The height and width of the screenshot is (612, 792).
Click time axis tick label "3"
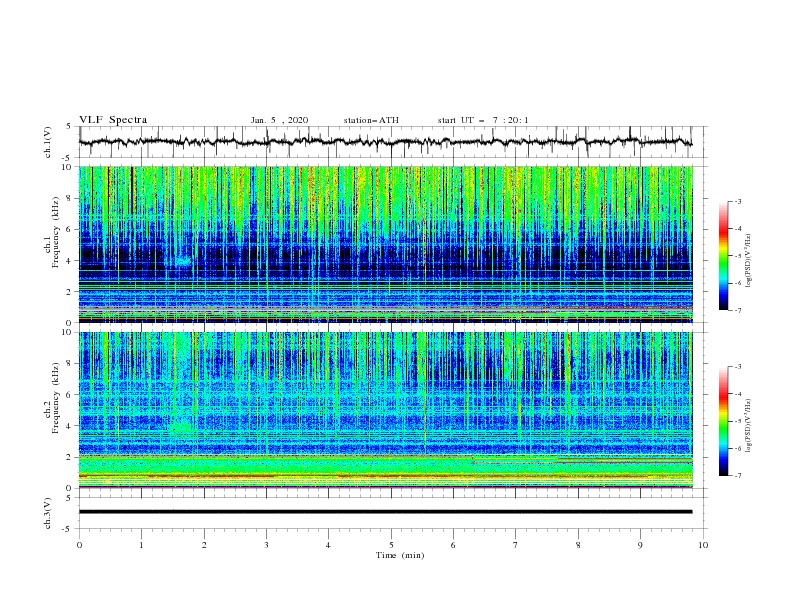(x=266, y=545)
